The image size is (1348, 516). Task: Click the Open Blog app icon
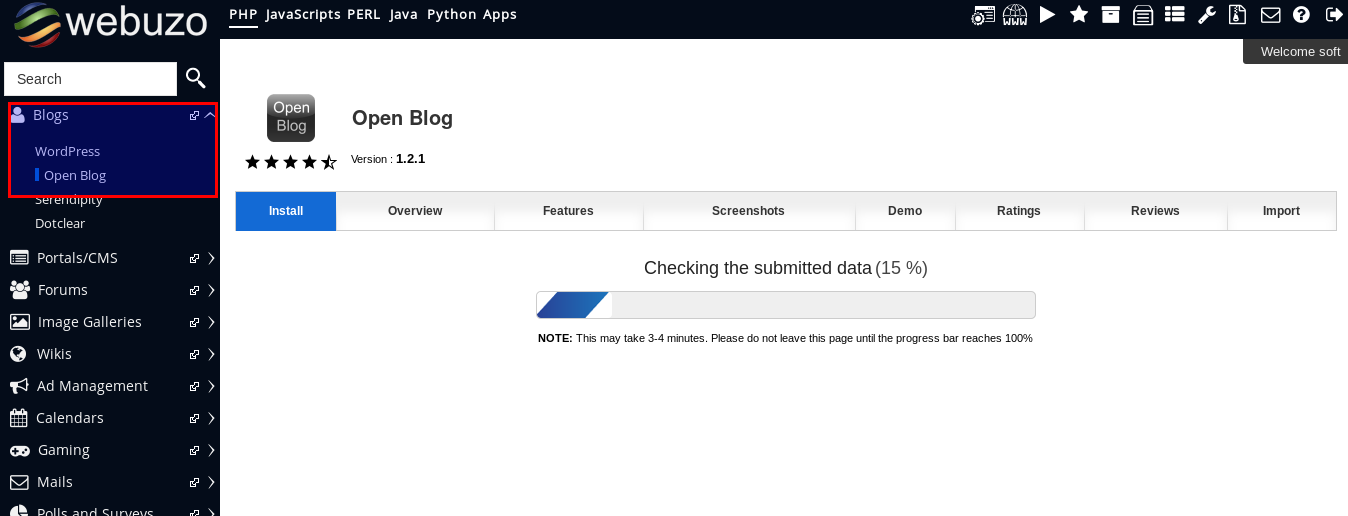point(291,117)
